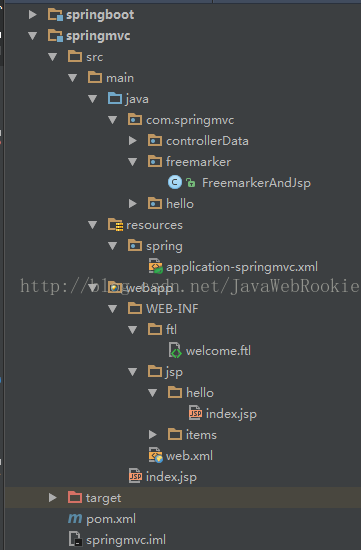Collapse the java source folder arrow
The width and height of the screenshot is (361, 550).
[x=93, y=99]
